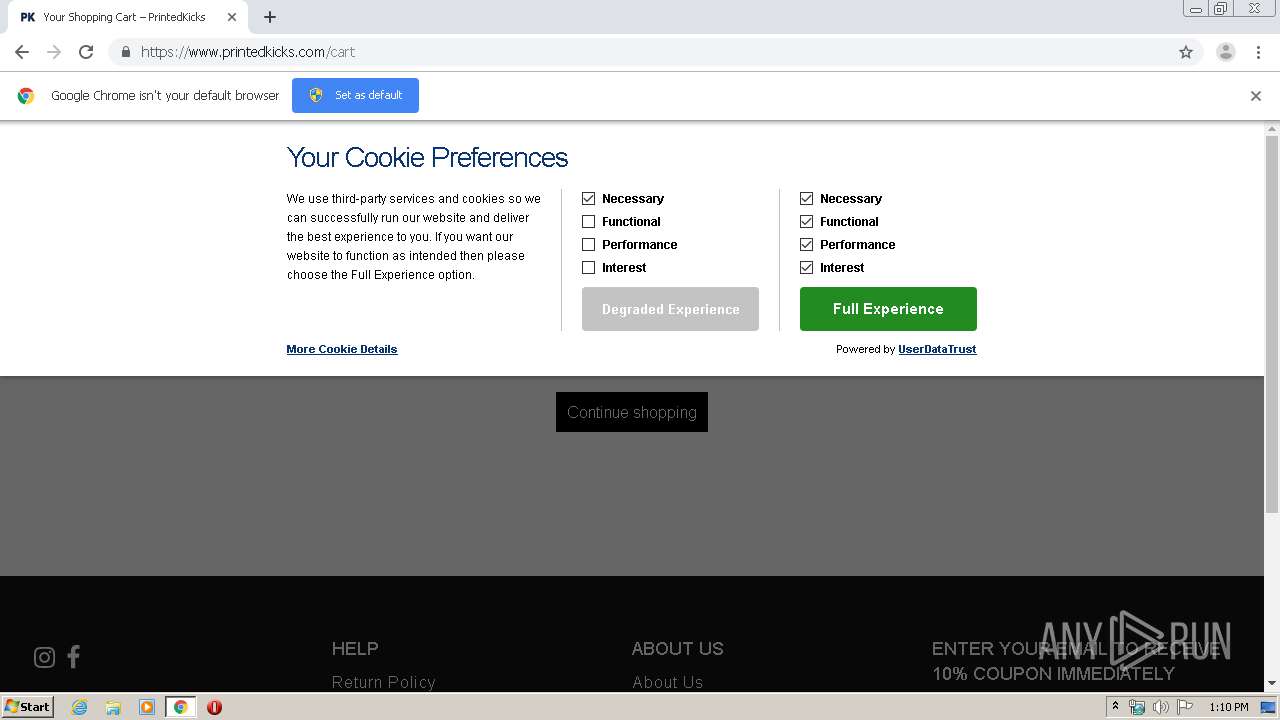This screenshot has width=1280, height=720.
Task: Close the Your Shopping Cart tab
Action: click(231, 17)
